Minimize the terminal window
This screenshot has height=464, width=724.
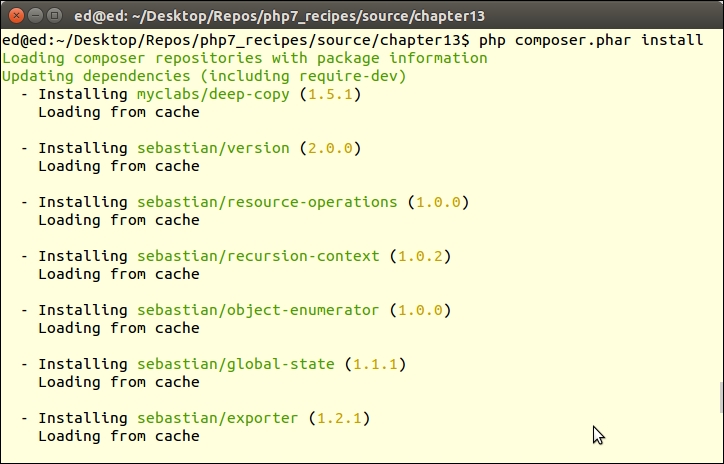(x=33, y=15)
